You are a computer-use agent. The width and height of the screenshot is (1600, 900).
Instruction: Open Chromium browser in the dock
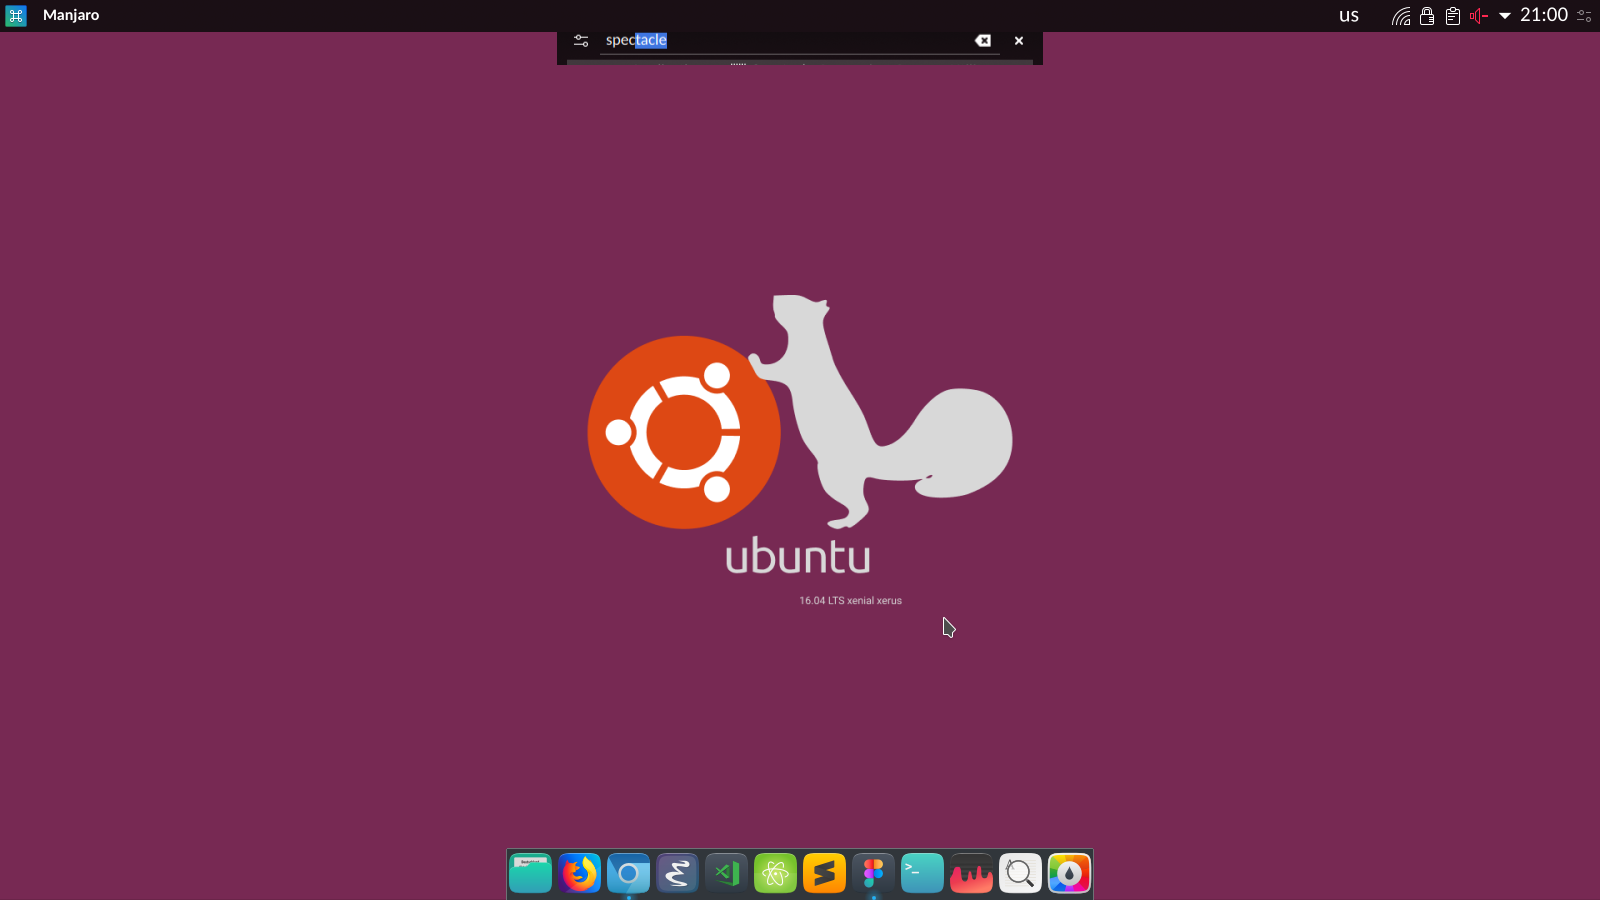point(628,874)
